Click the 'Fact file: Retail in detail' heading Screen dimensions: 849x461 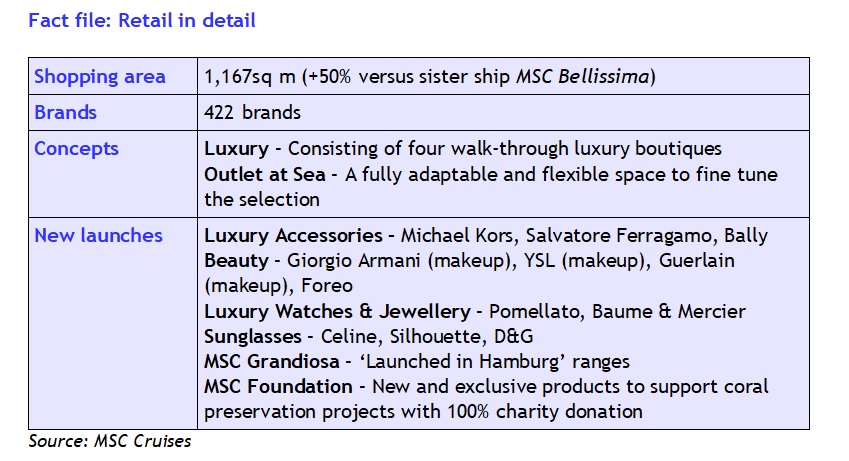(x=142, y=21)
